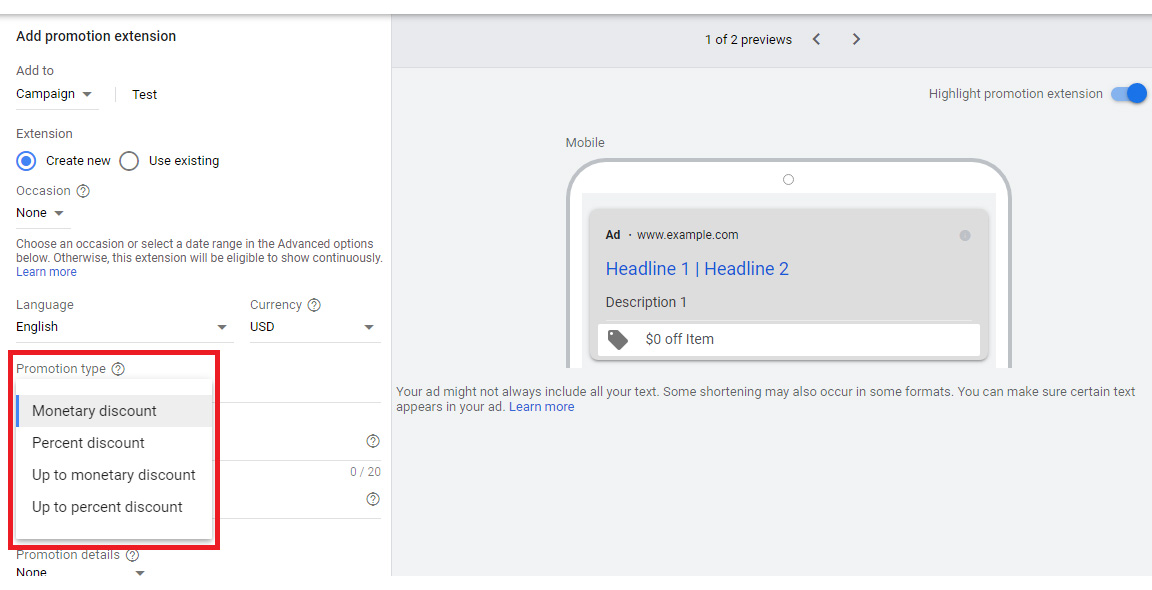Show the next ad preview

point(856,39)
